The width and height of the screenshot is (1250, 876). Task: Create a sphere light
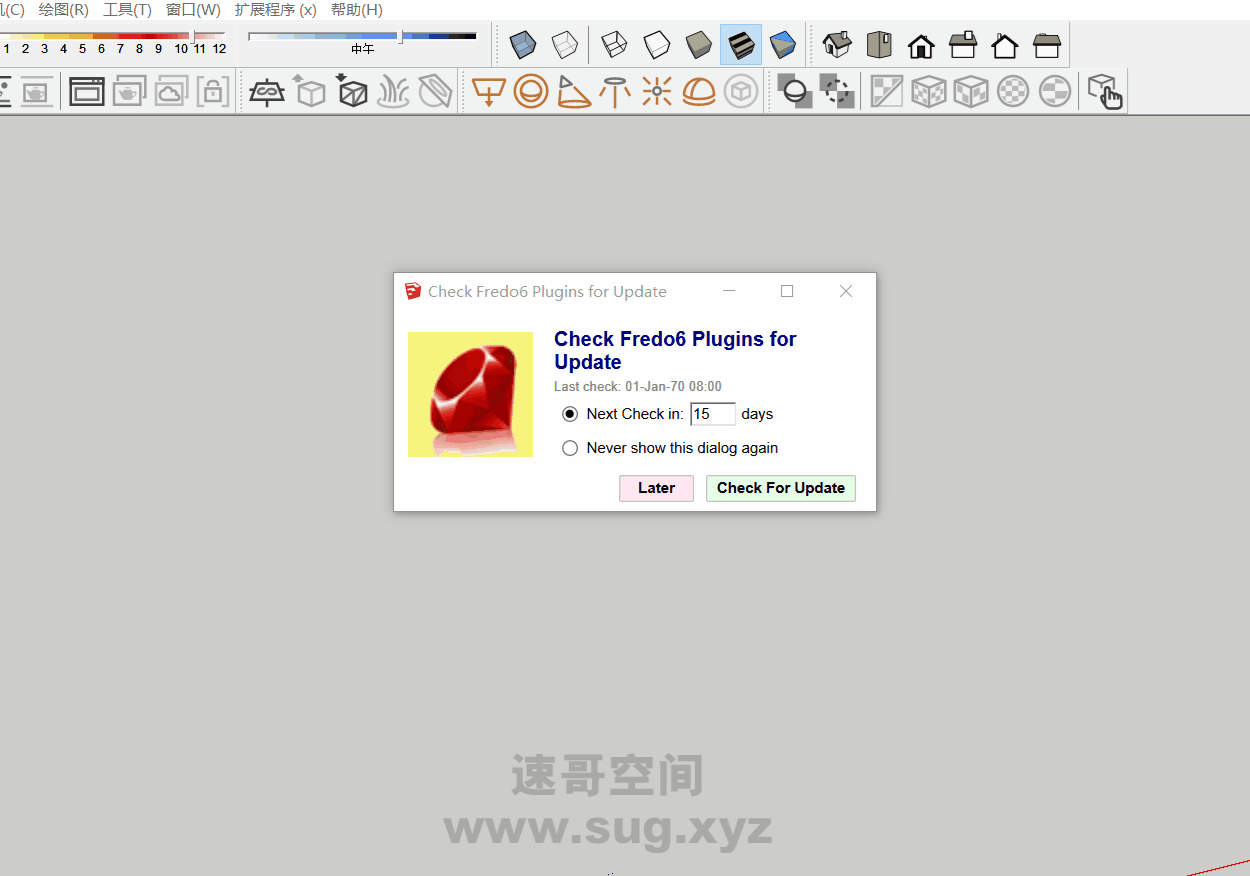[531, 92]
